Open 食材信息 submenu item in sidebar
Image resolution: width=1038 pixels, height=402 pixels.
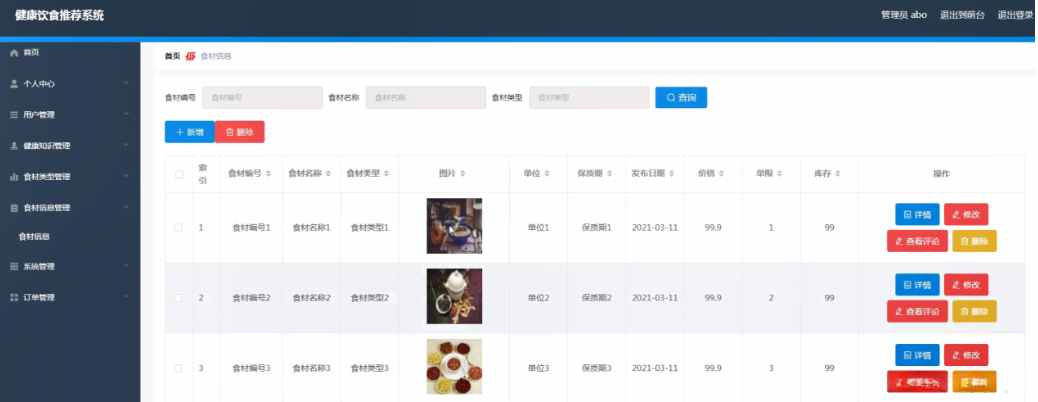click(x=34, y=236)
